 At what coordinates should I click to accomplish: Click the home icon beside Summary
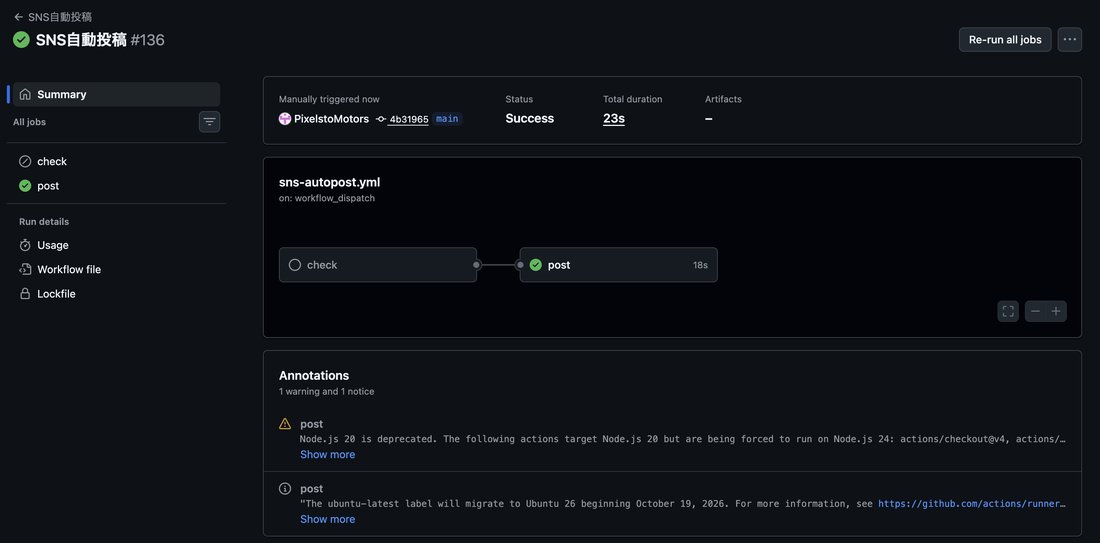click(x=25, y=94)
